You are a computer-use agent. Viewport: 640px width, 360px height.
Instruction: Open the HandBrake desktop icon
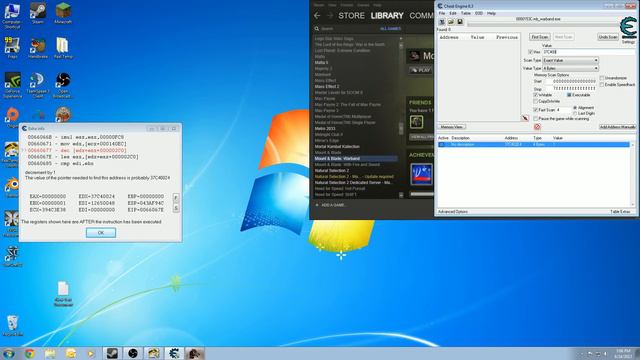click(x=38, y=48)
